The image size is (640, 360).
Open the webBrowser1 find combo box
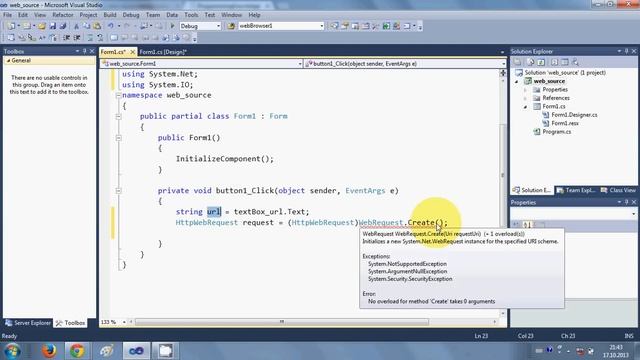322,26
